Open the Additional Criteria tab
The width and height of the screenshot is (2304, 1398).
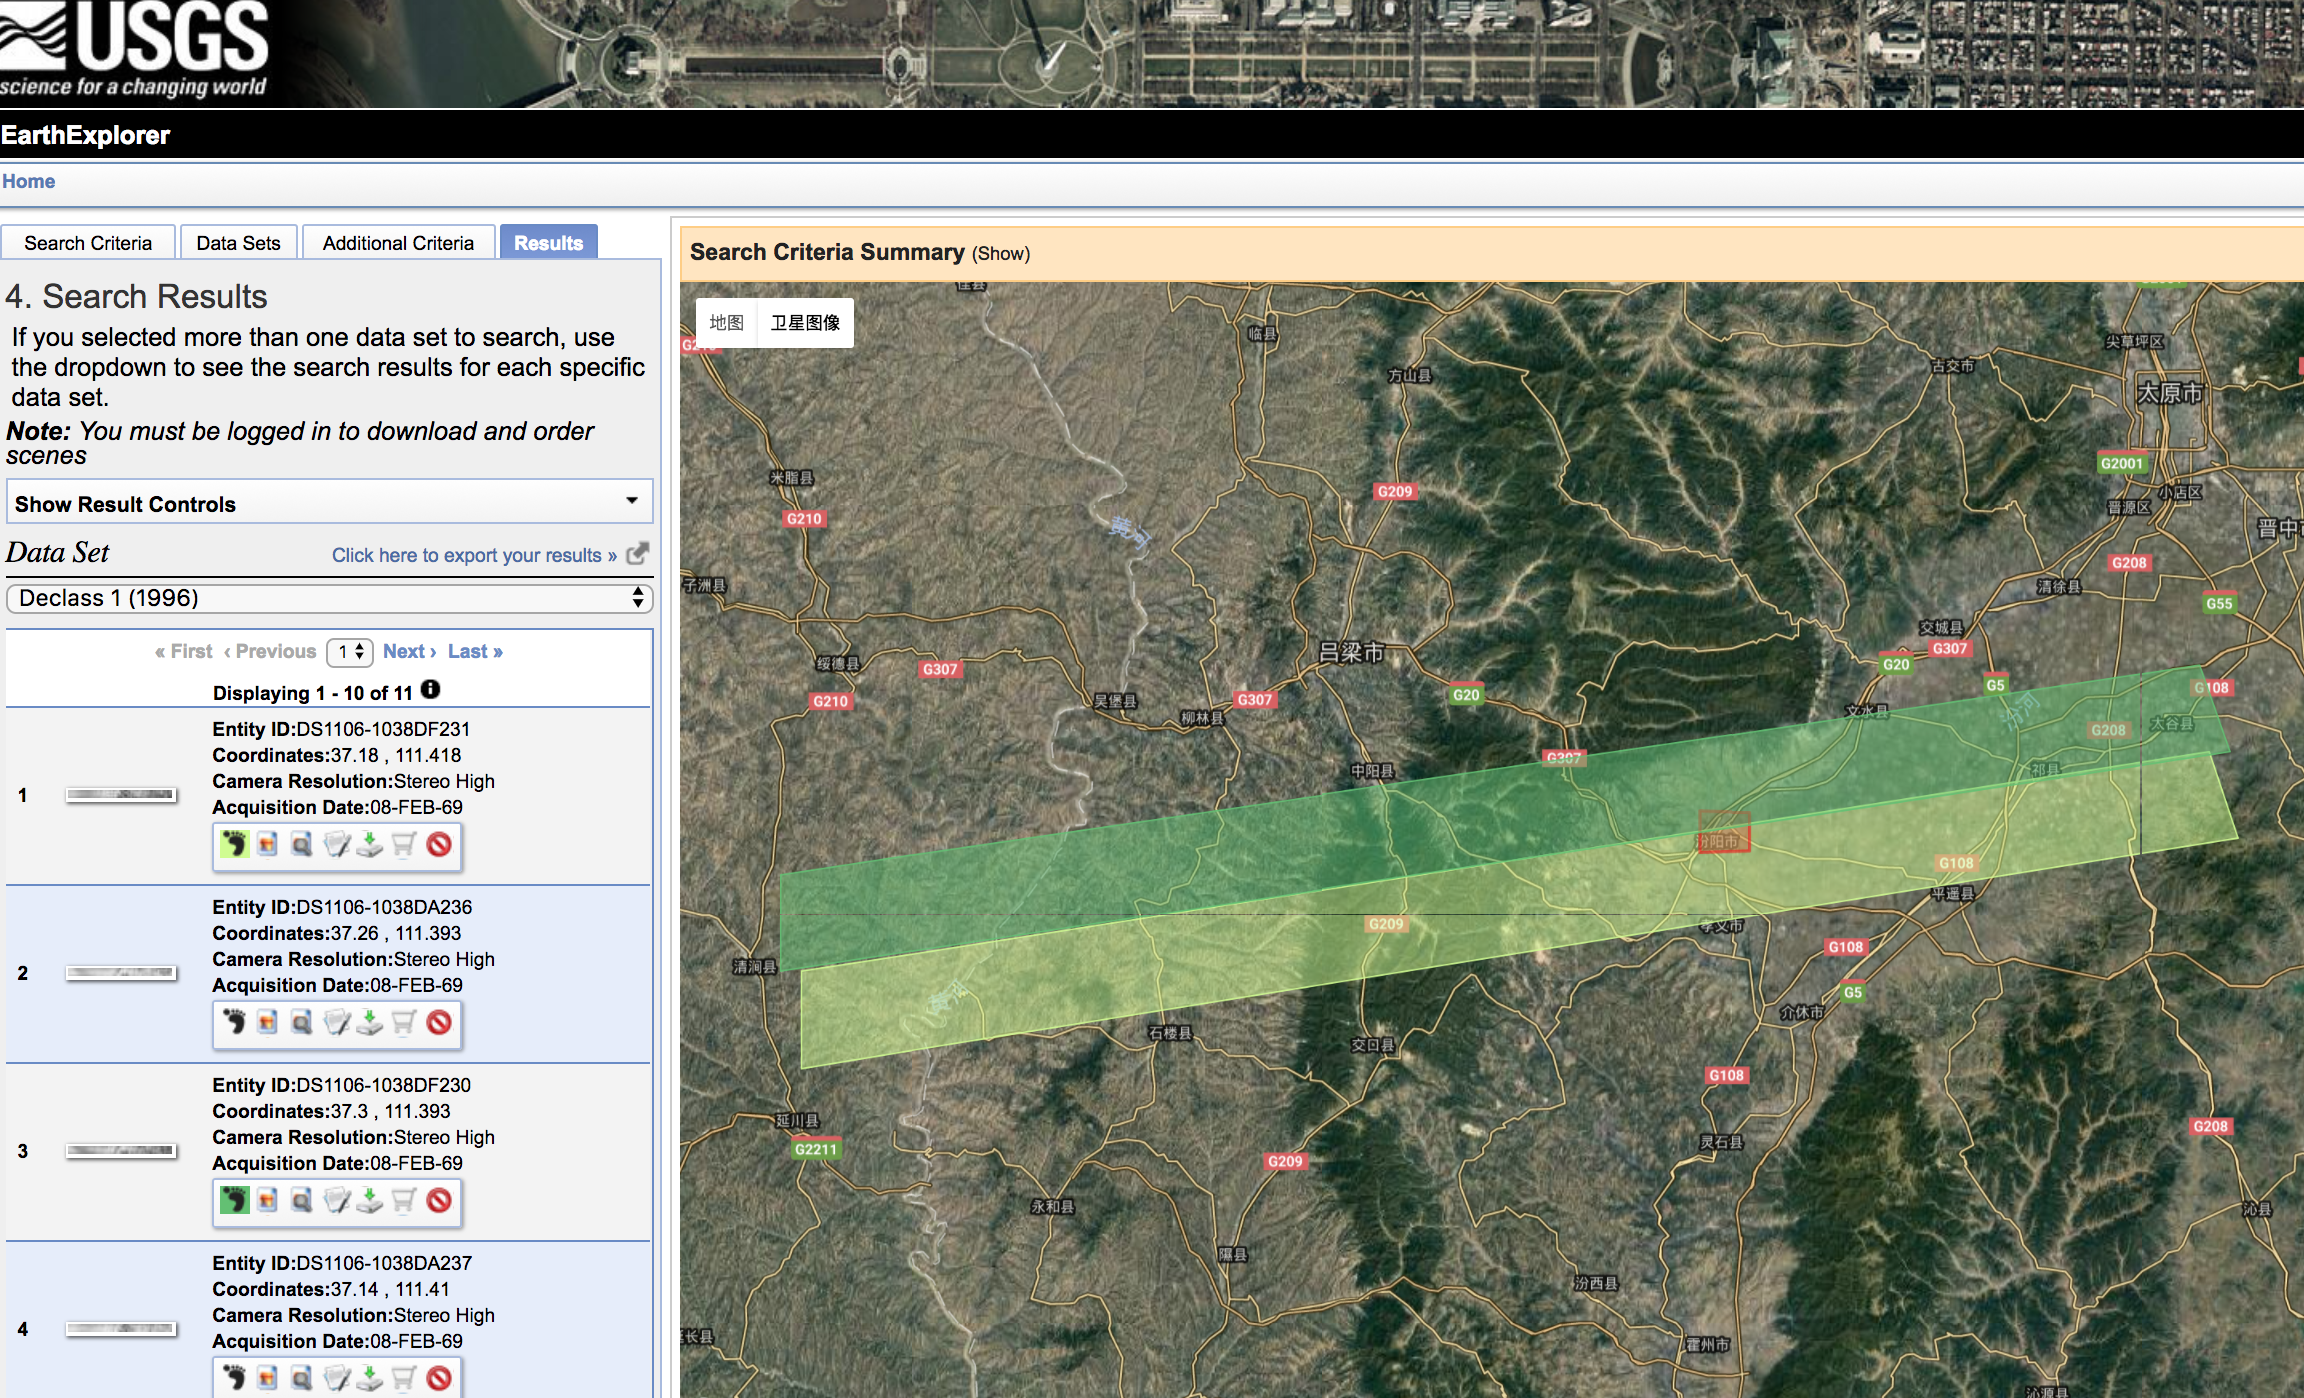(x=398, y=243)
